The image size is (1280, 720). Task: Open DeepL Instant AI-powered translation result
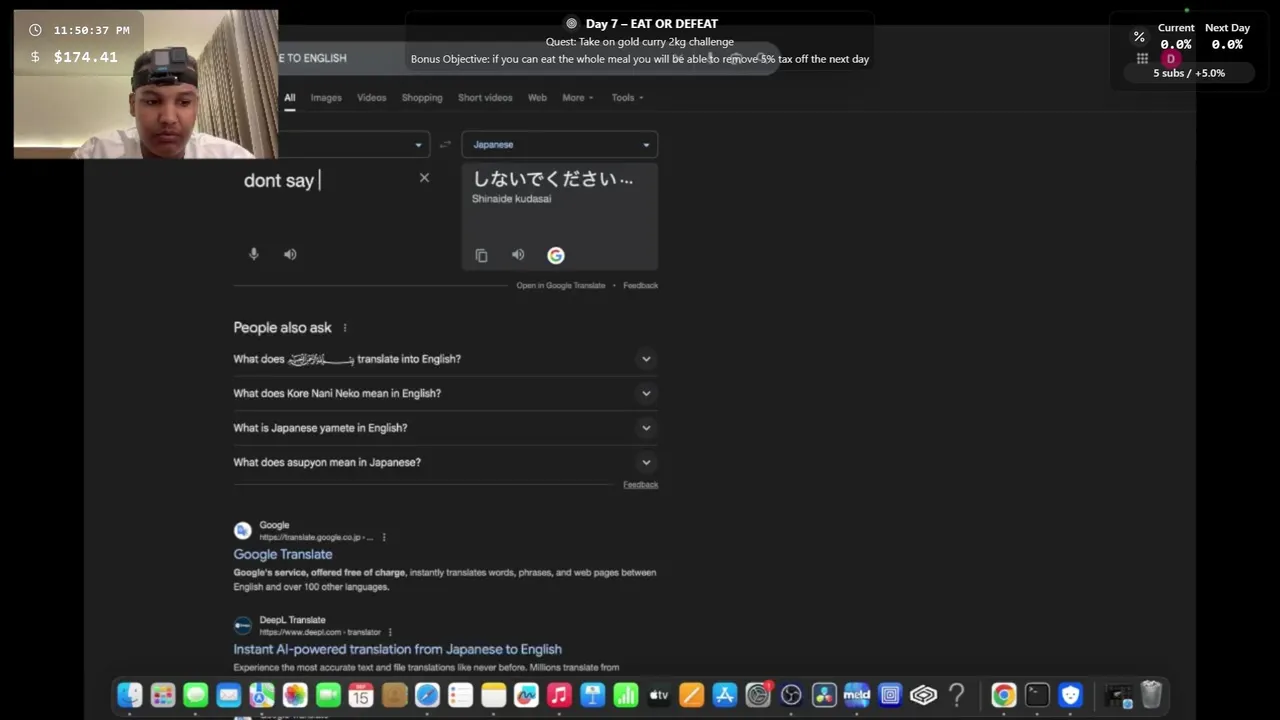coord(397,649)
